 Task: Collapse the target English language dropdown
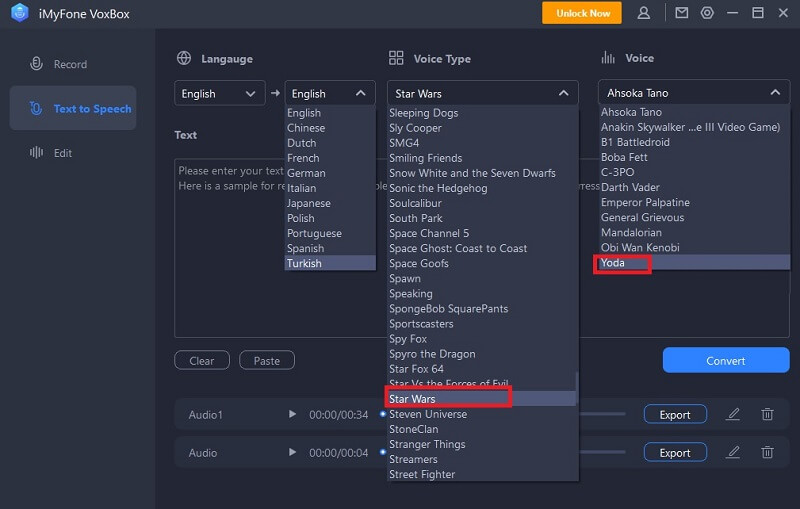tap(330, 93)
